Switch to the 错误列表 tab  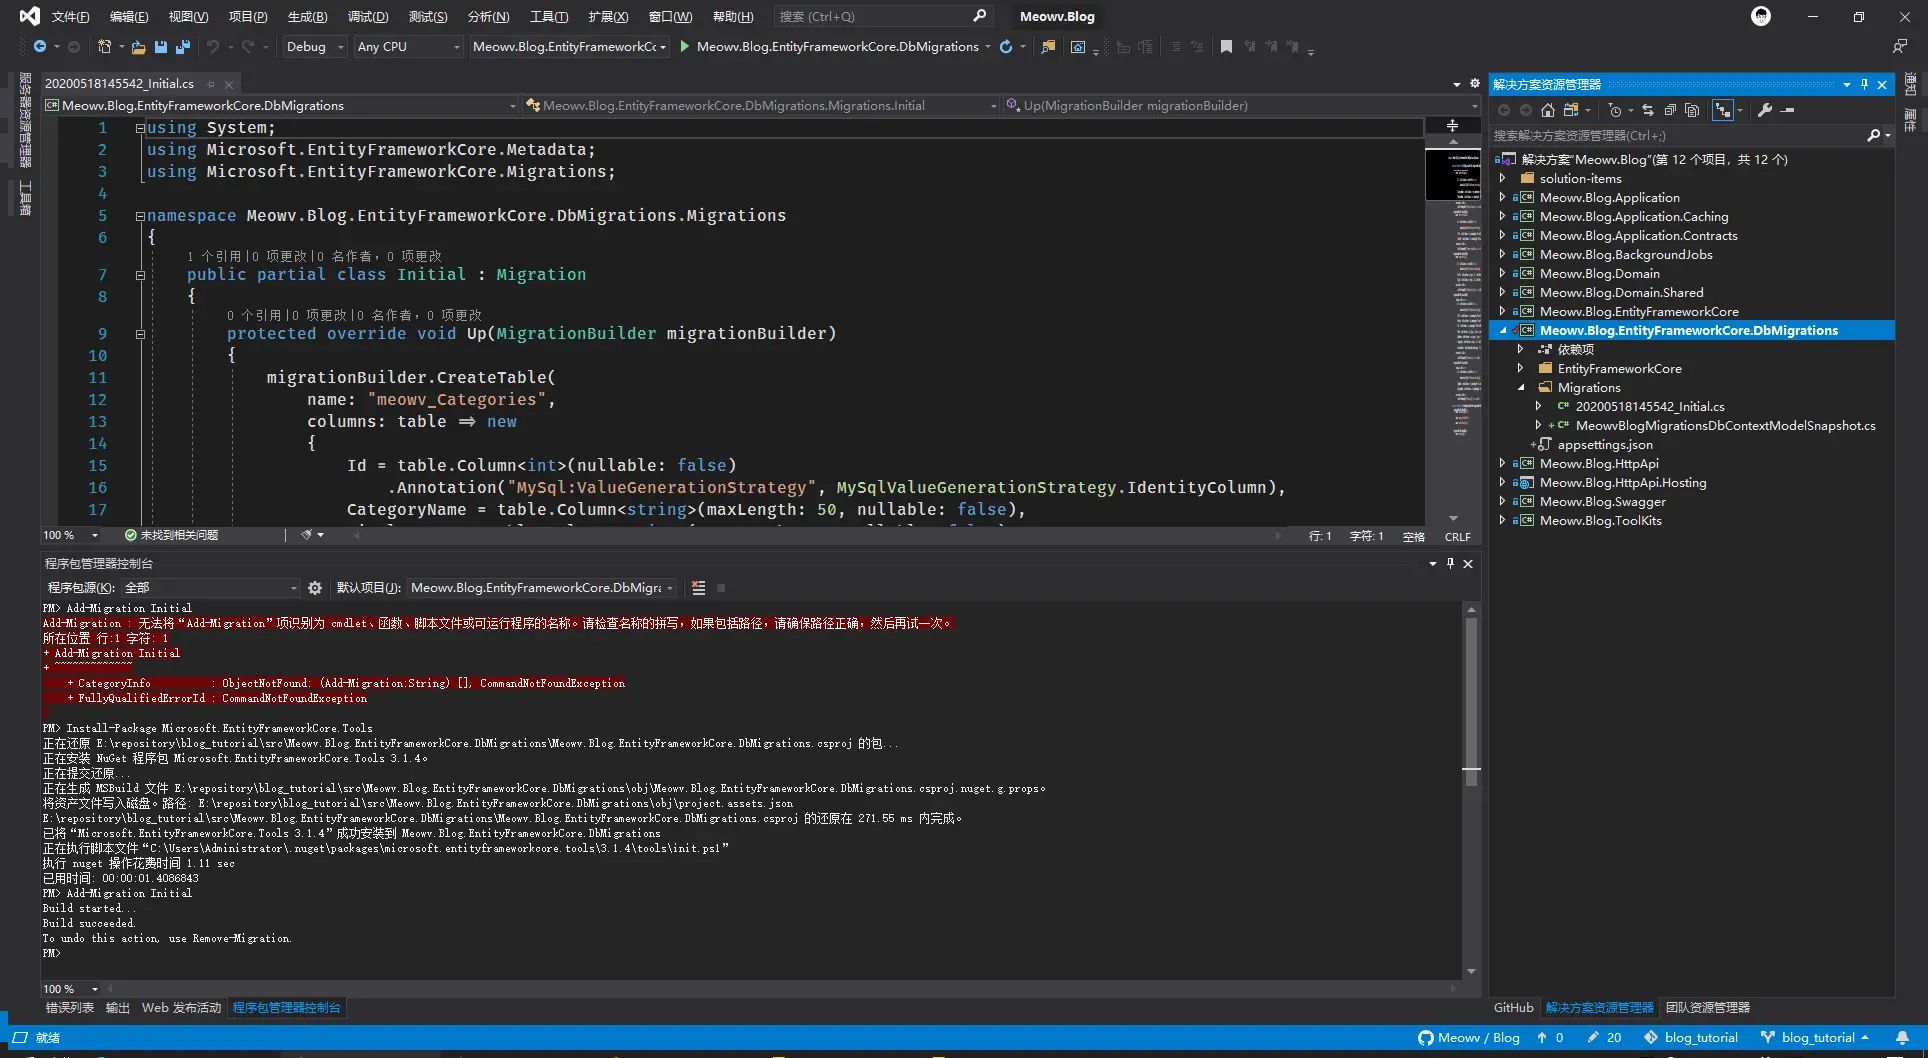click(69, 1008)
